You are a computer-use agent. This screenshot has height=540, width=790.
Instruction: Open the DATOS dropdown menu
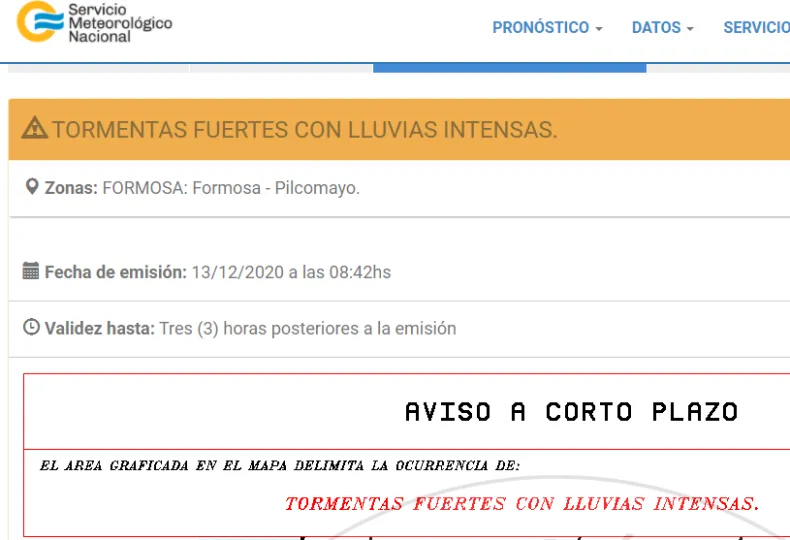point(663,27)
